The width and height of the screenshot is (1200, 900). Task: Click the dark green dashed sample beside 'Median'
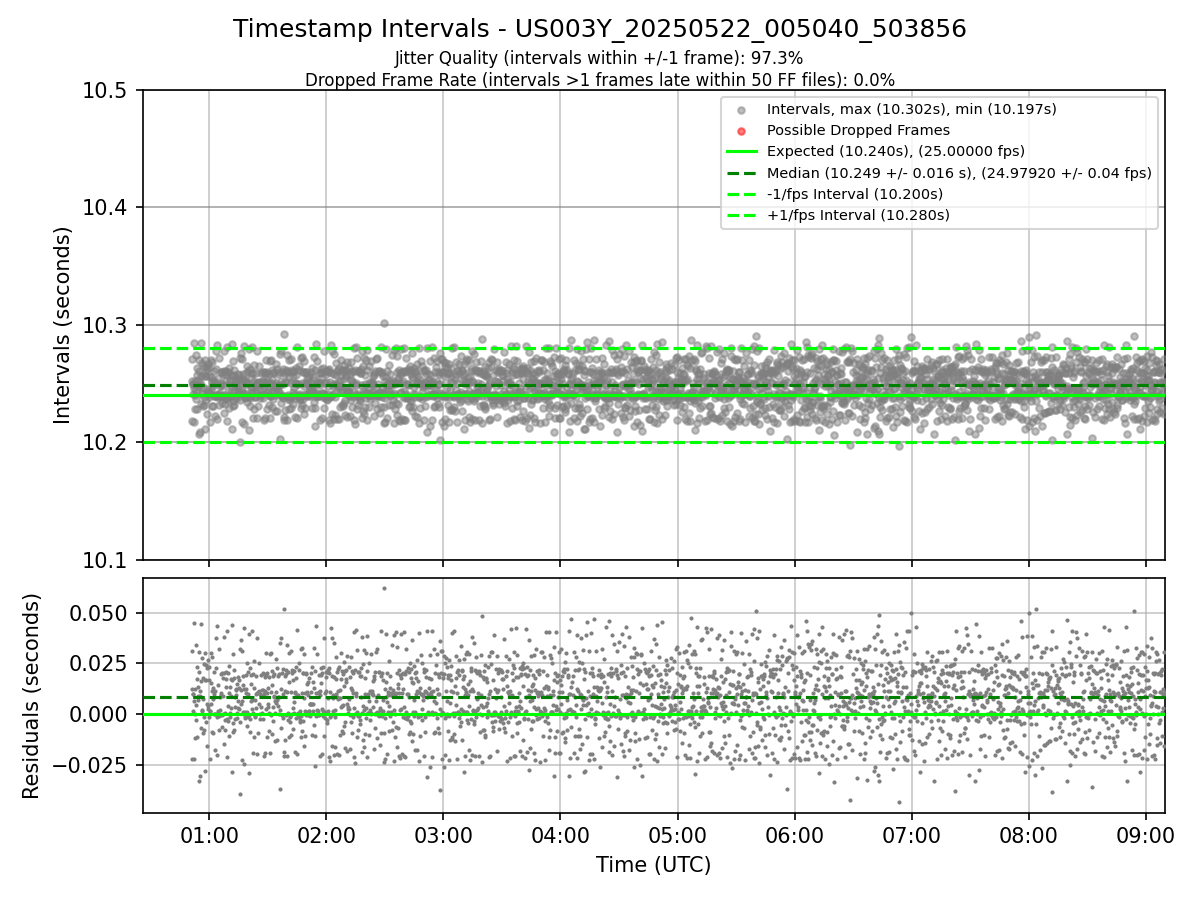click(741, 173)
